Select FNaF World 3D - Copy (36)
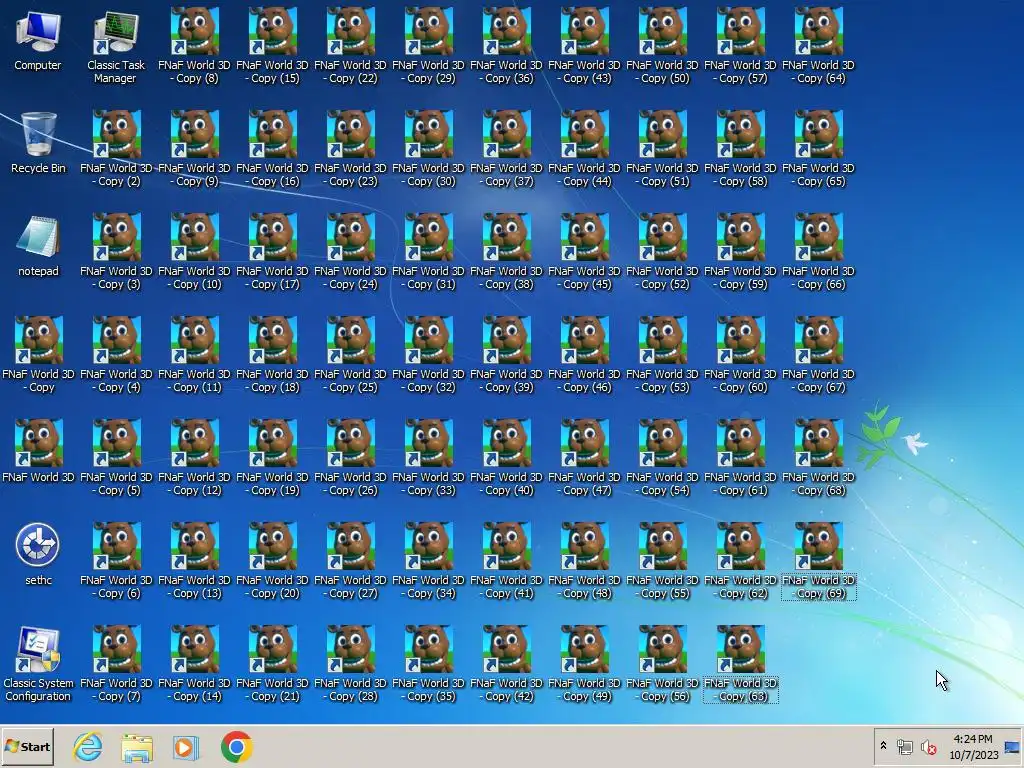The image size is (1024, 768). tap(506, 45)
